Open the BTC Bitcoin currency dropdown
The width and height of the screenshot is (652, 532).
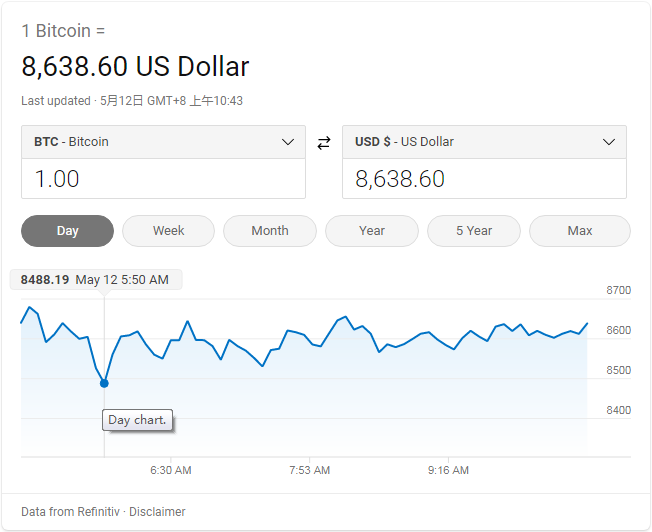(163, 142)
